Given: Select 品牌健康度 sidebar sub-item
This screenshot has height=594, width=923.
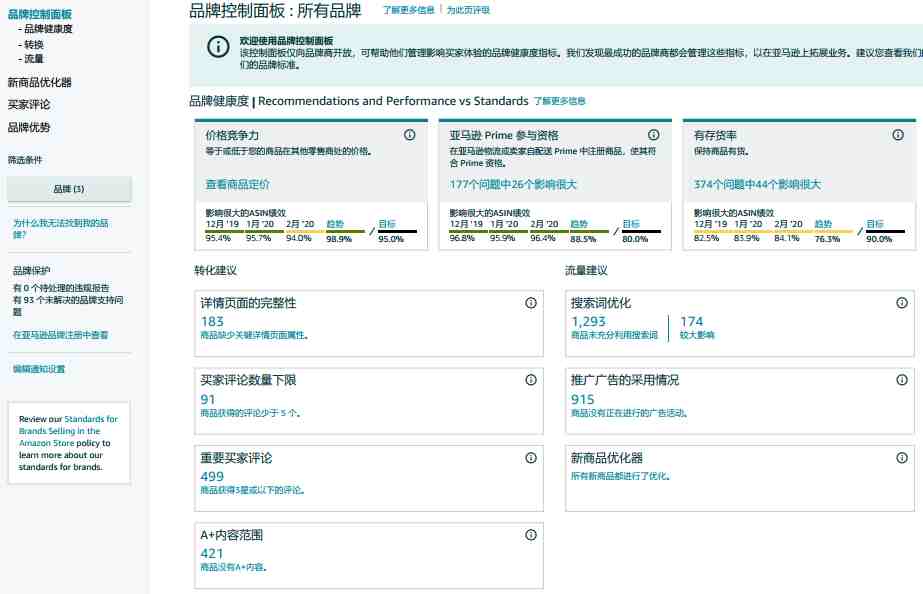Looking at the screenshot, I should 48,29.
